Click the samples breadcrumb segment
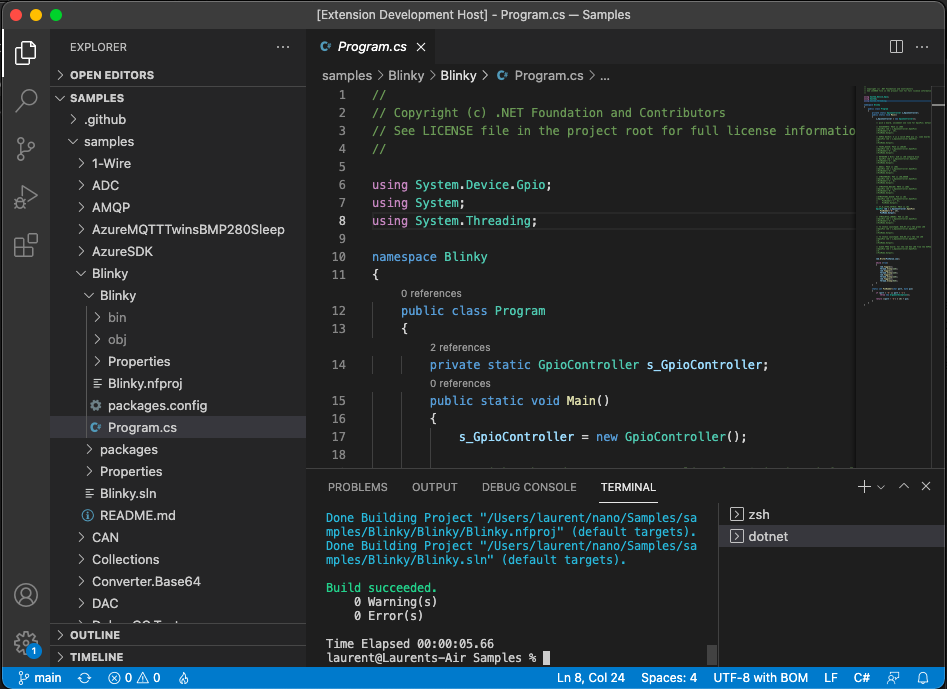 (x=347, y=75)
